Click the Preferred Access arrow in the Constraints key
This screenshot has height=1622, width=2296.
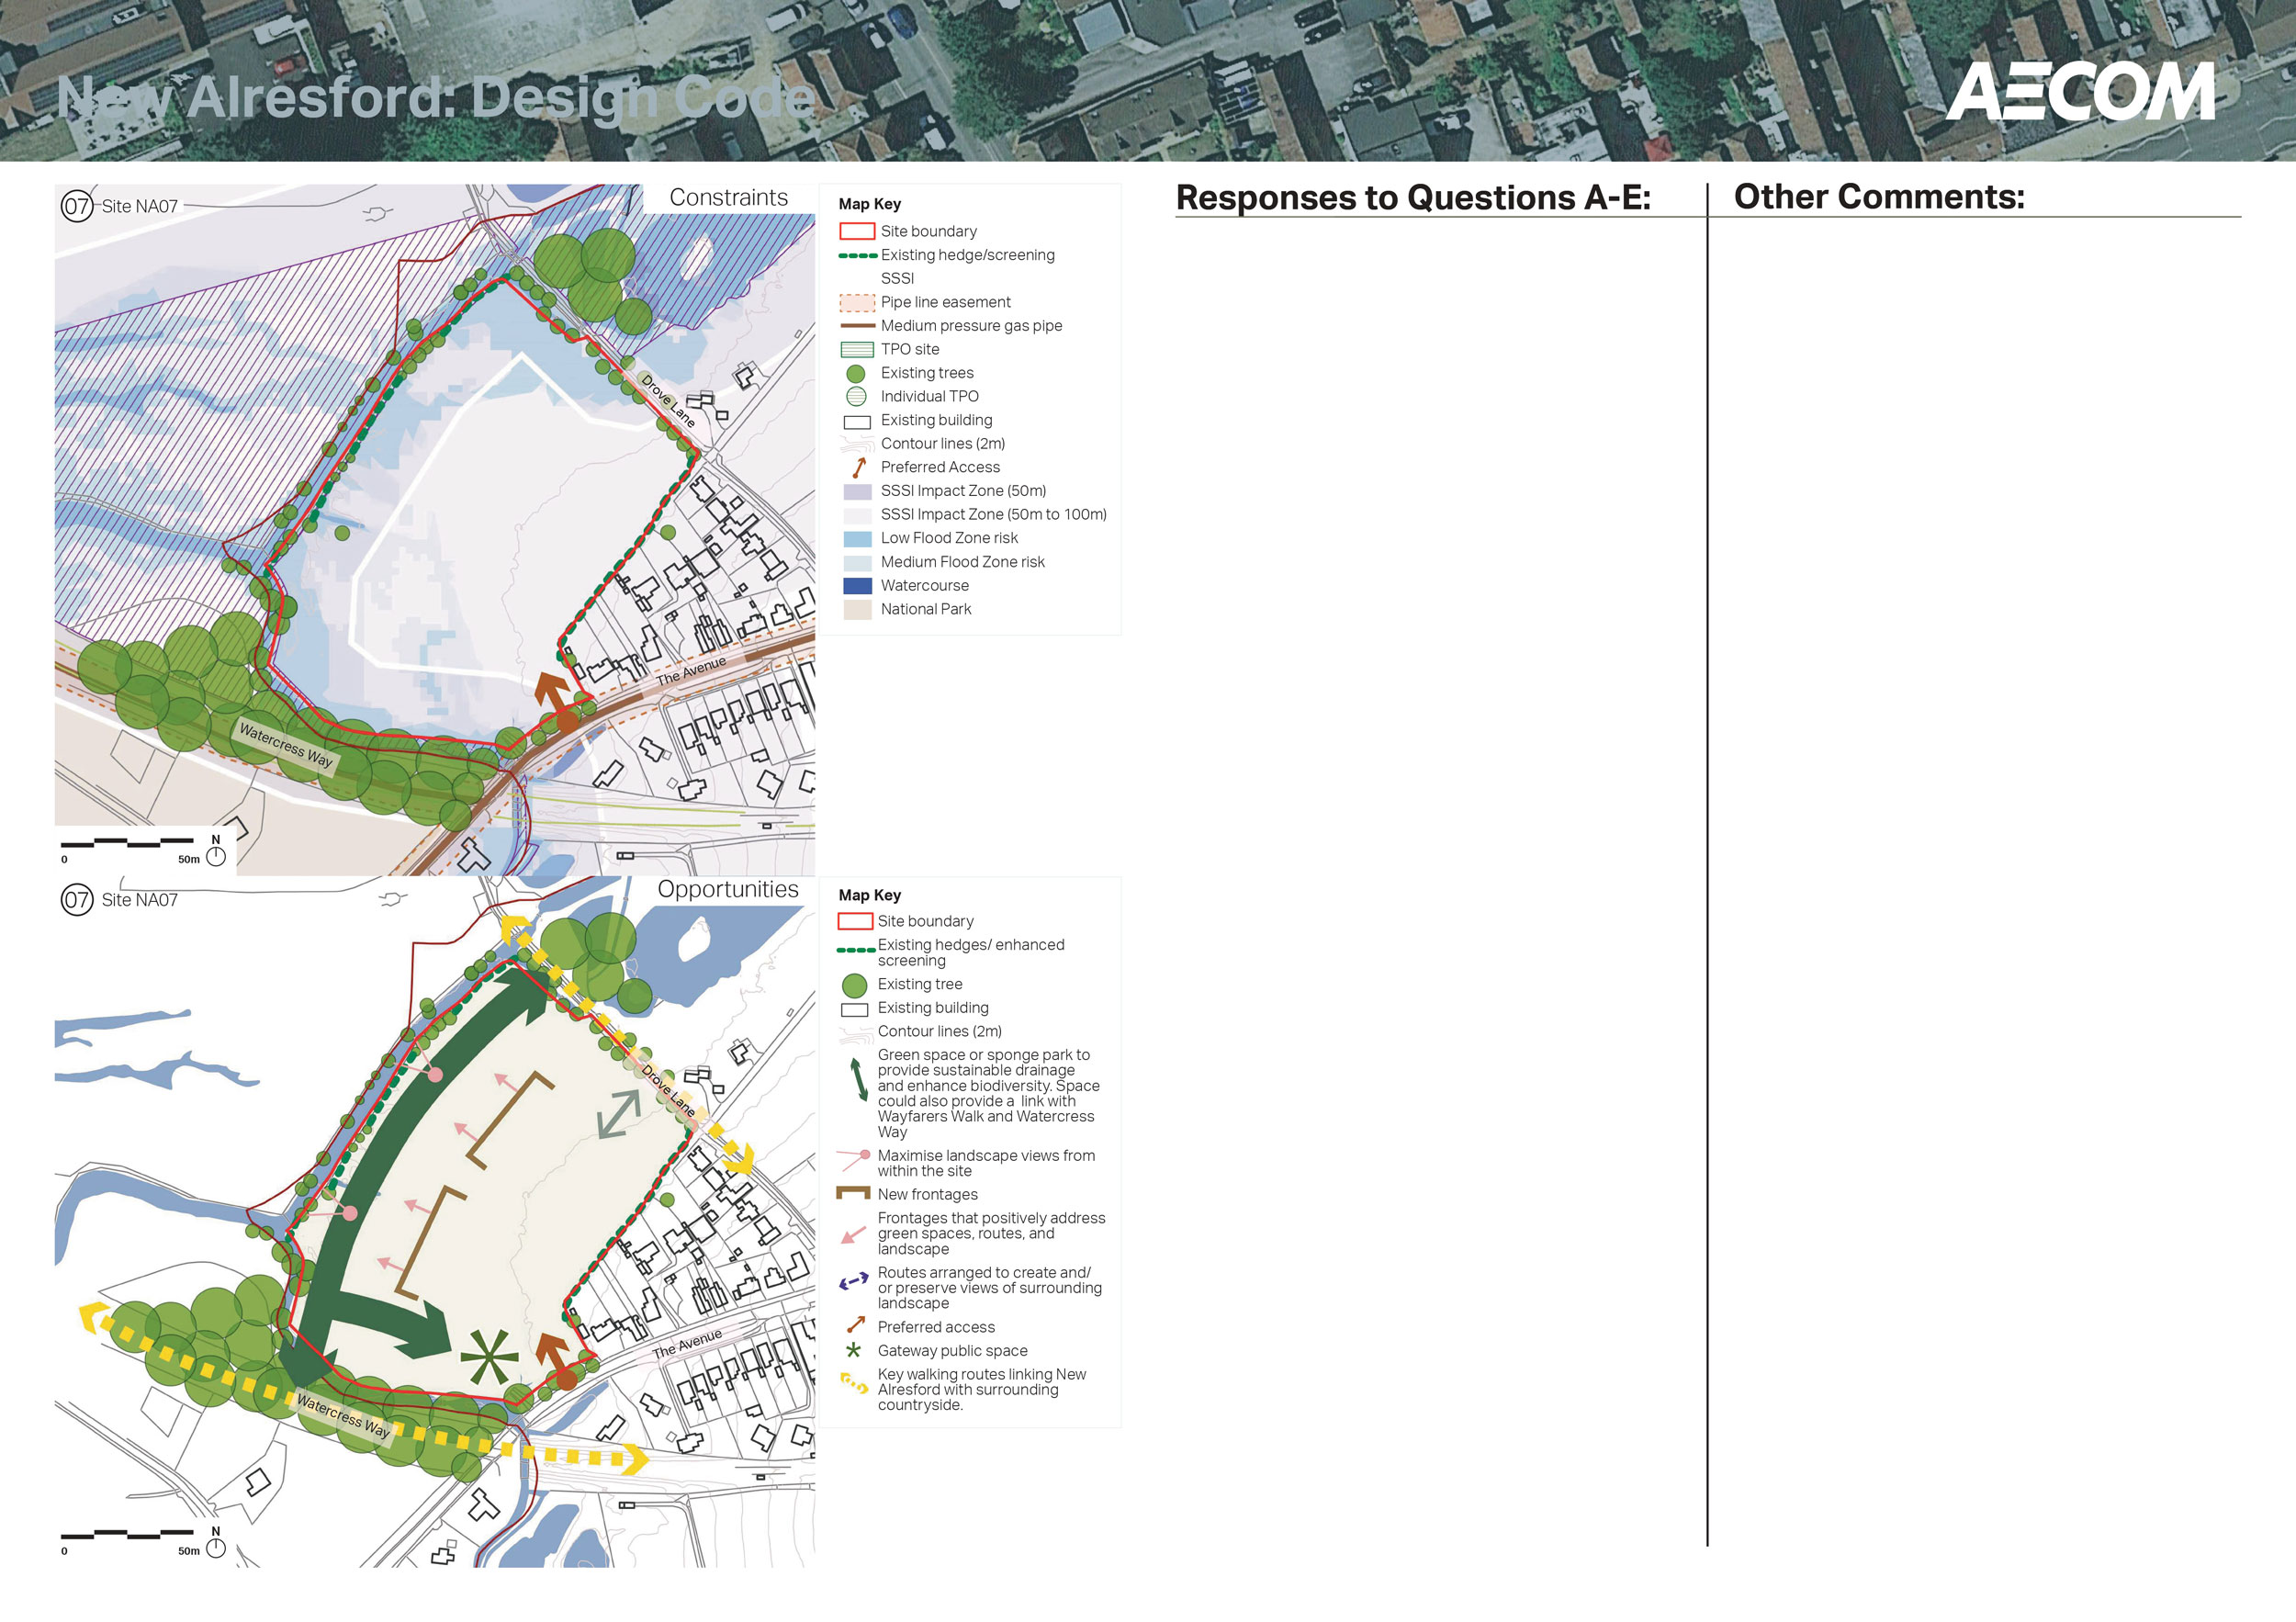858,467
